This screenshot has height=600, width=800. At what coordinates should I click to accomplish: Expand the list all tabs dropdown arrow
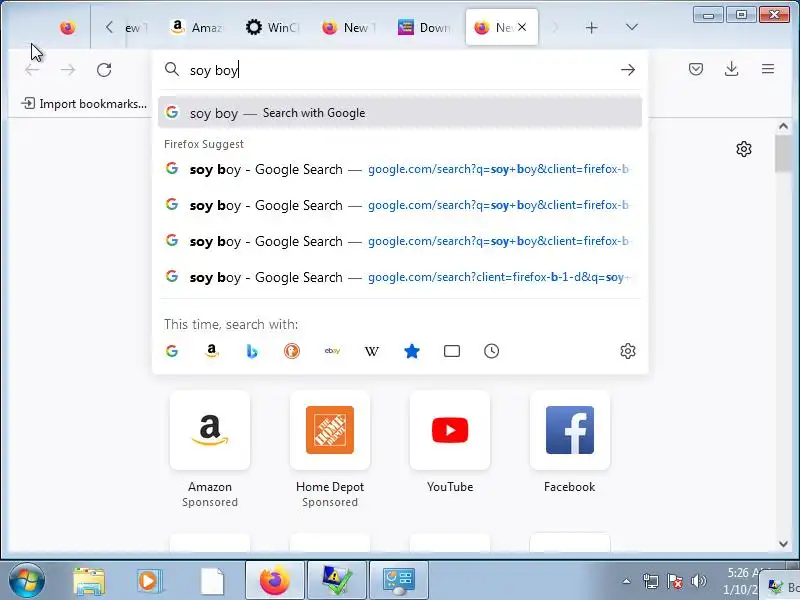[632, 27]
